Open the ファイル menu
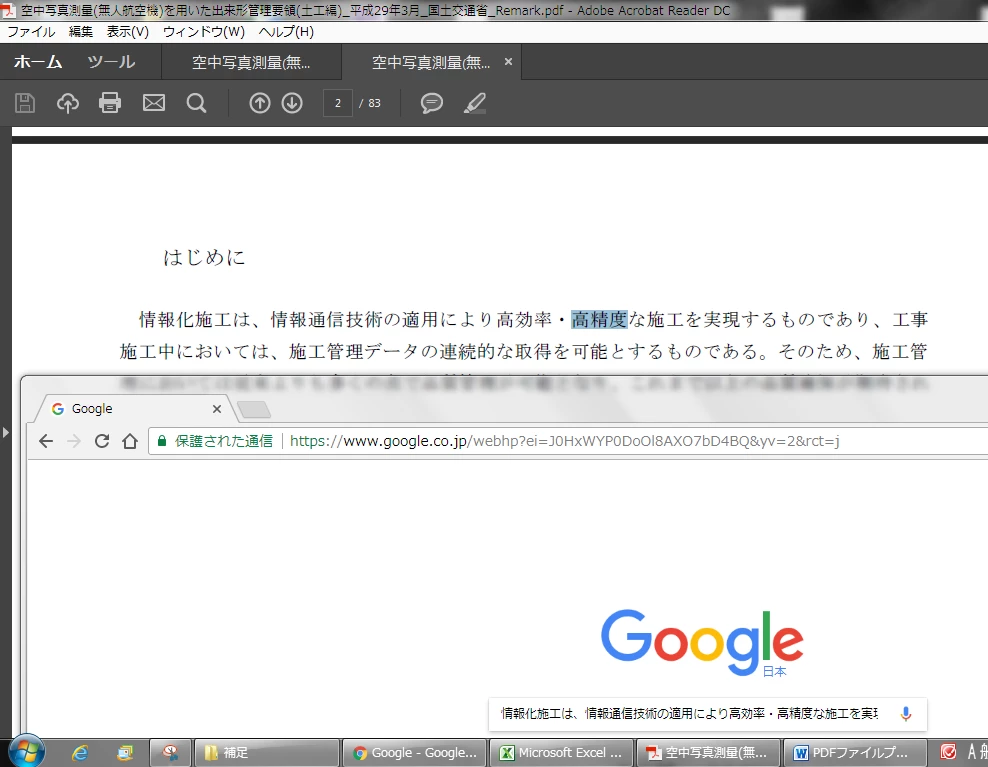988x767 pixels. tap(31, 32)
